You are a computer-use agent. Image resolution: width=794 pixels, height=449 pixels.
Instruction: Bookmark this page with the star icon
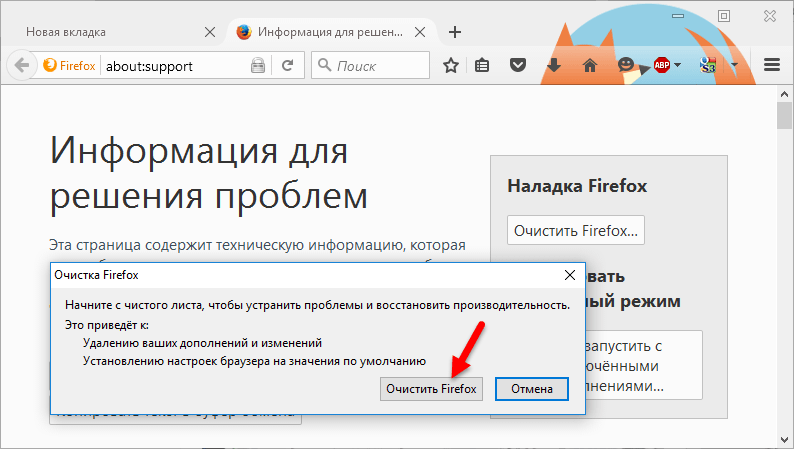[x=451, y=66]
